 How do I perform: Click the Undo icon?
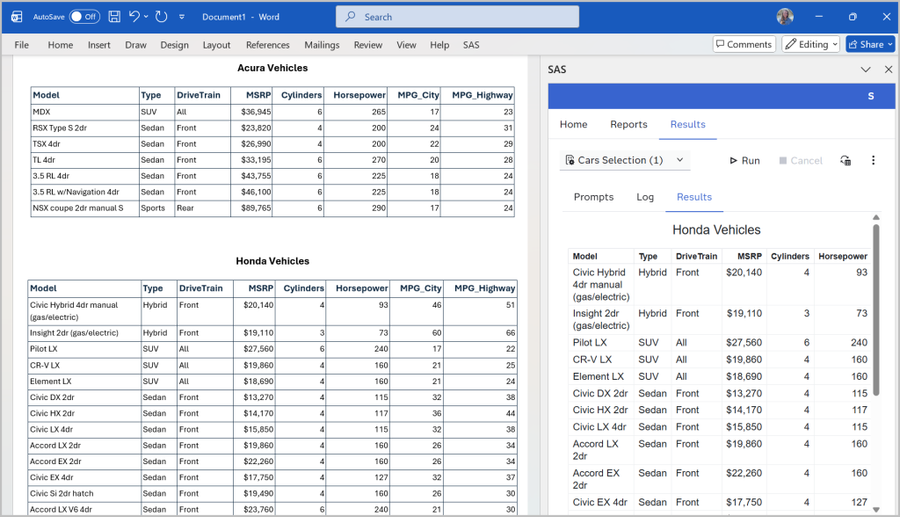[x=134, y=17]
